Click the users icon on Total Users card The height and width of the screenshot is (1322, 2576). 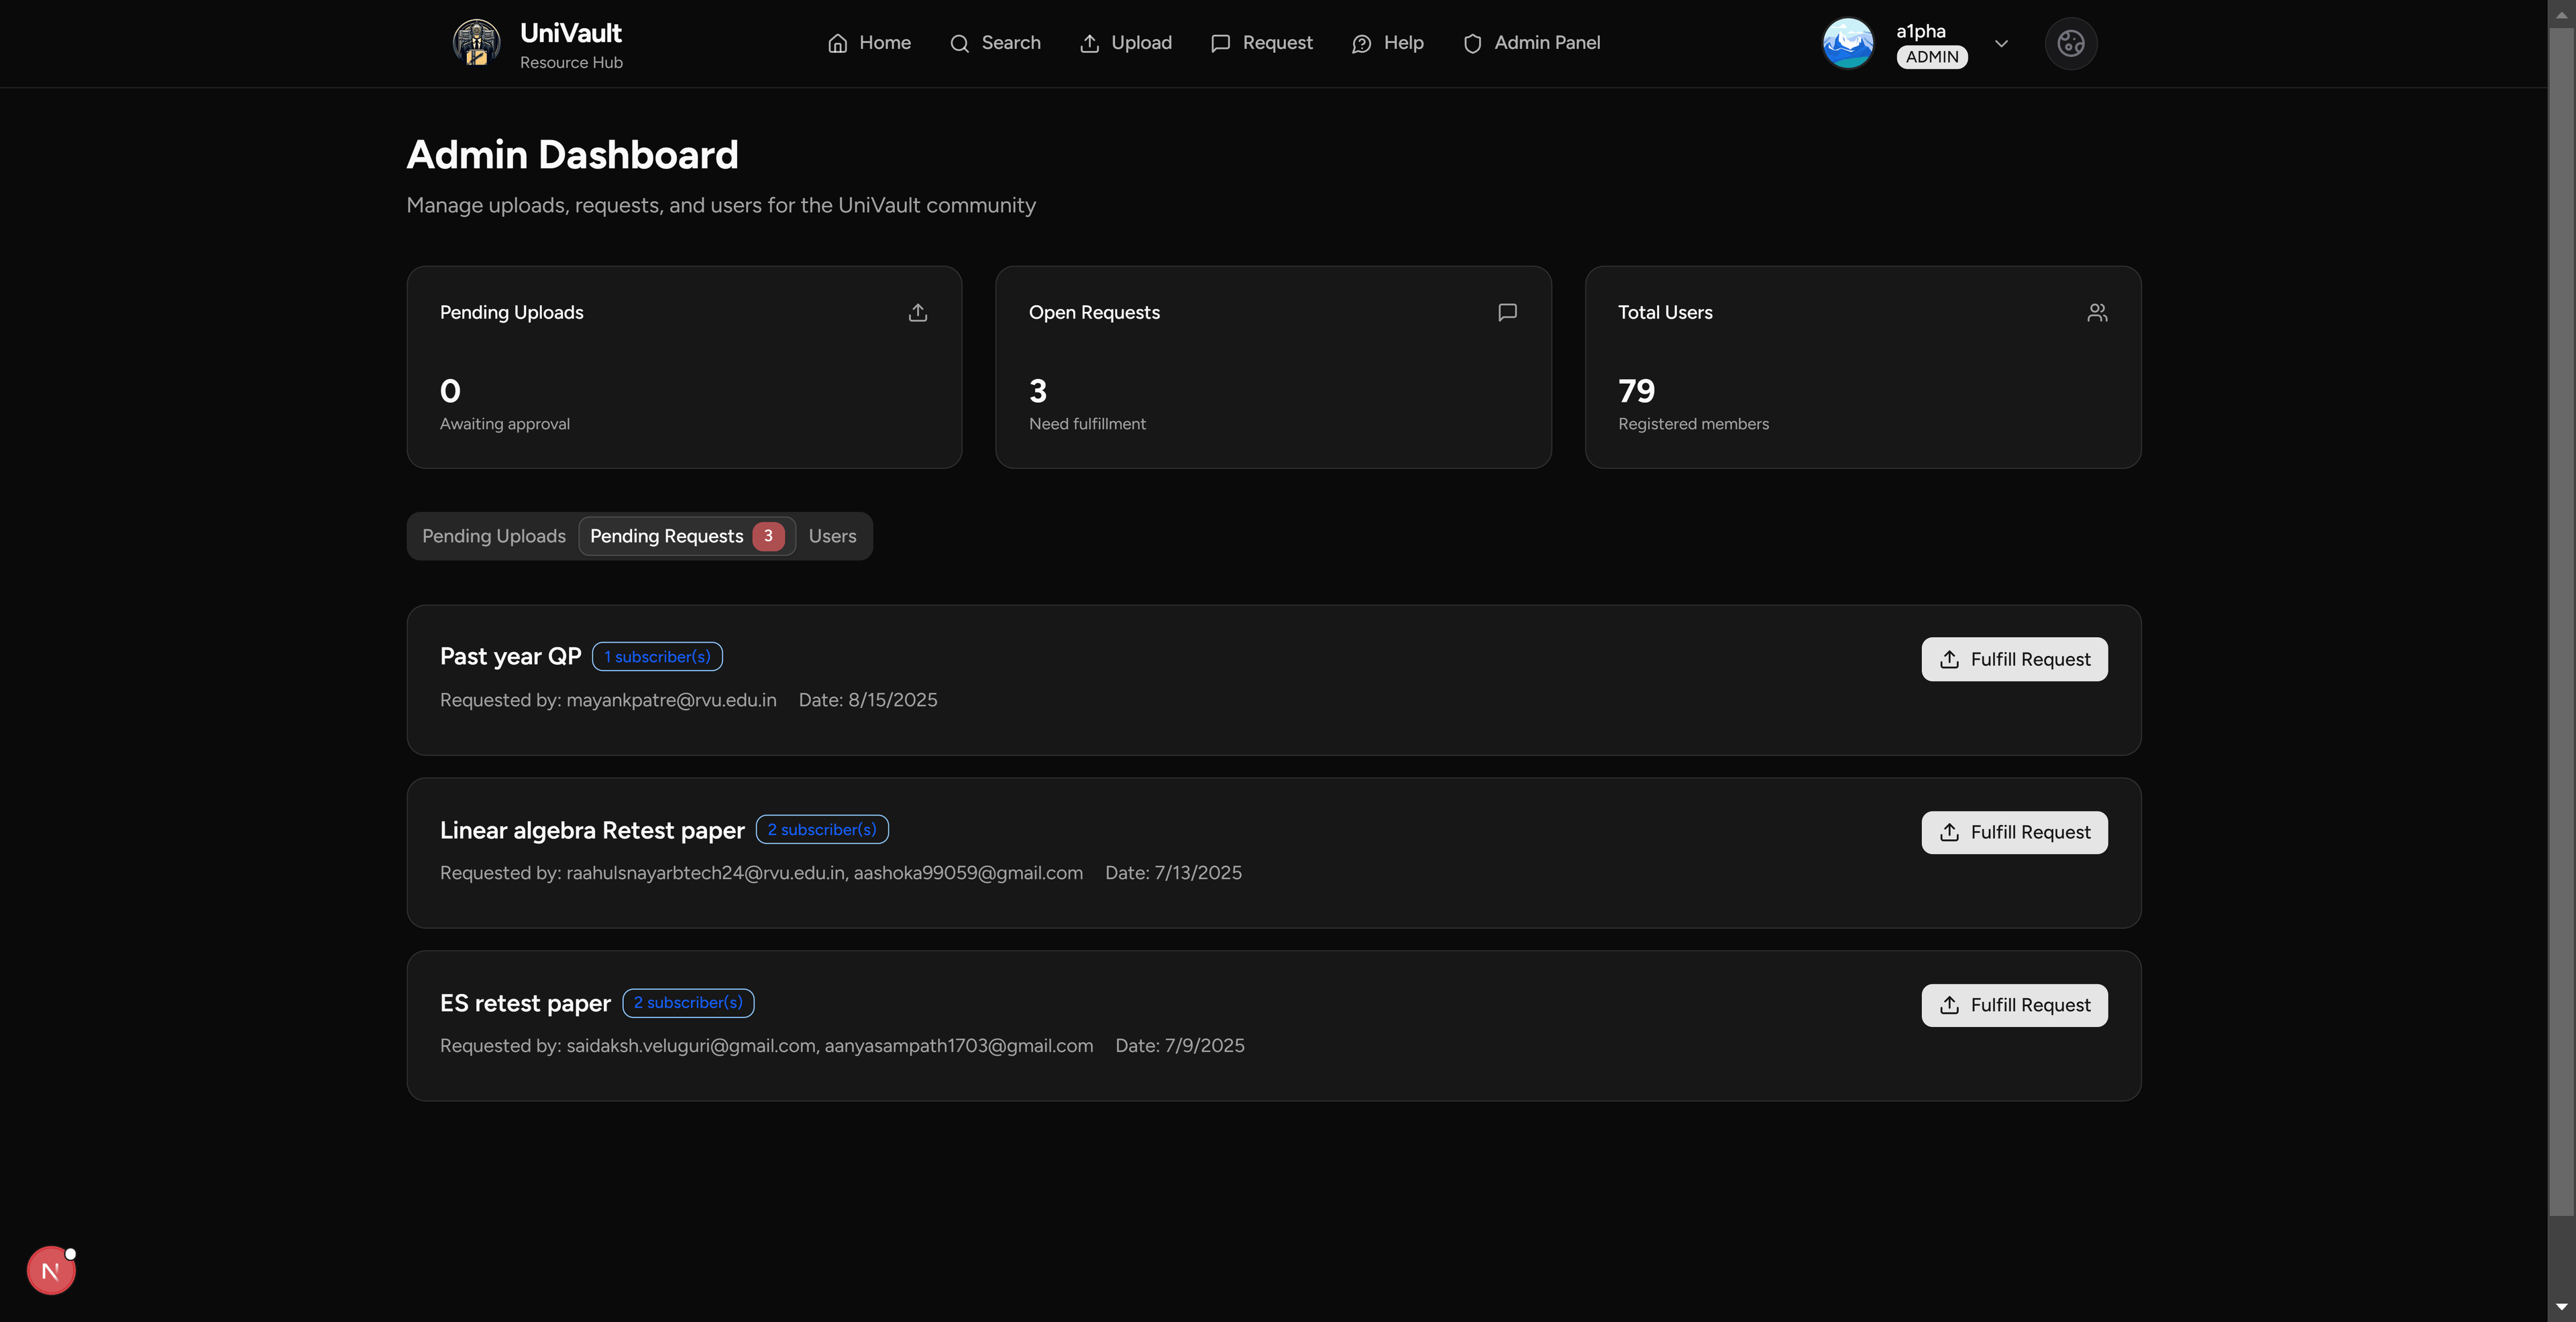(x=2097, y=312)
